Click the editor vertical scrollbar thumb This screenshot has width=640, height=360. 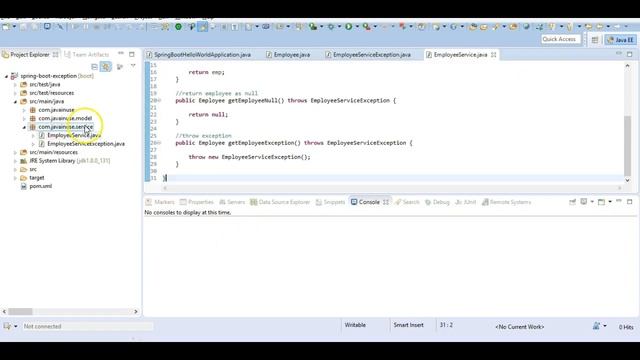pyautogui.click(x=627, y=145)
